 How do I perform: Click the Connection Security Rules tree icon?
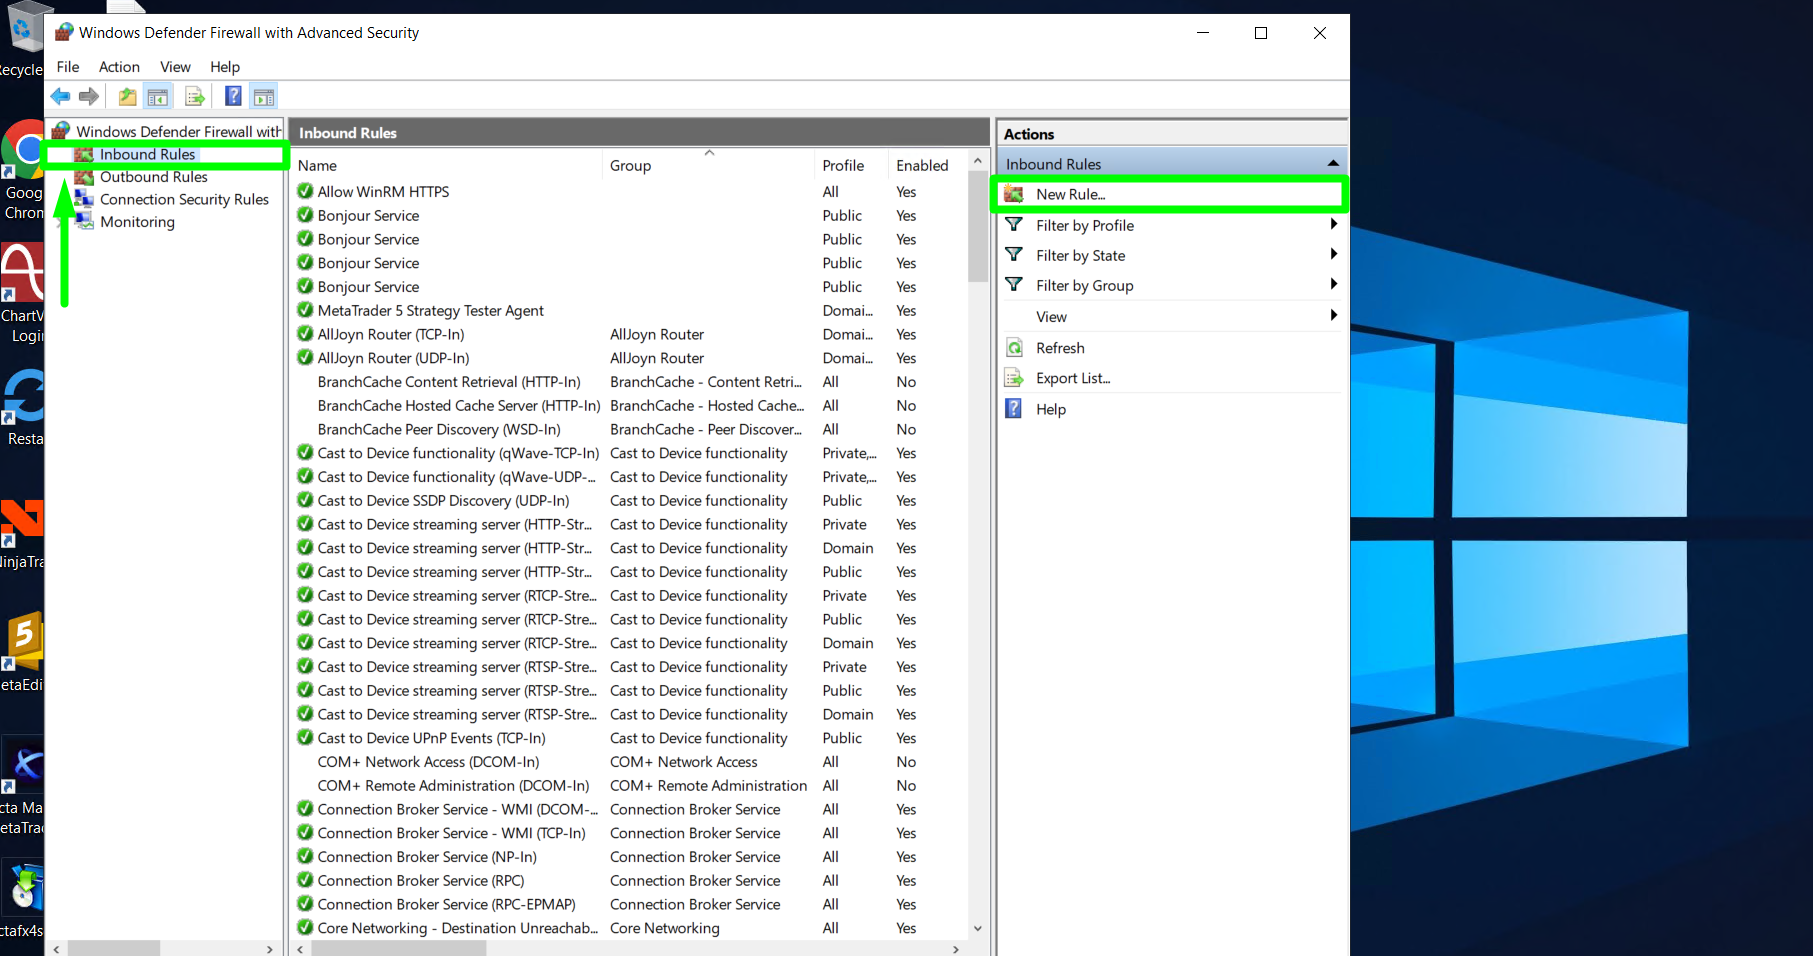tap(84, 199)
